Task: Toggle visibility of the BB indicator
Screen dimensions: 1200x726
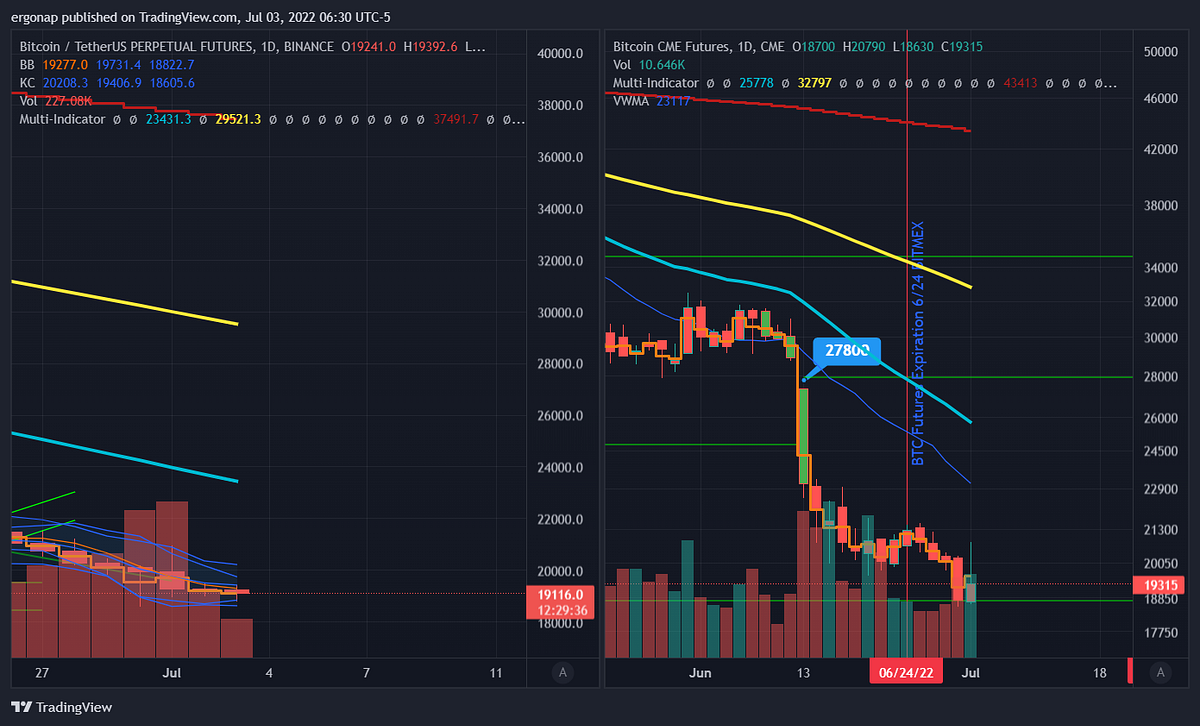Action: coord(27,63)
